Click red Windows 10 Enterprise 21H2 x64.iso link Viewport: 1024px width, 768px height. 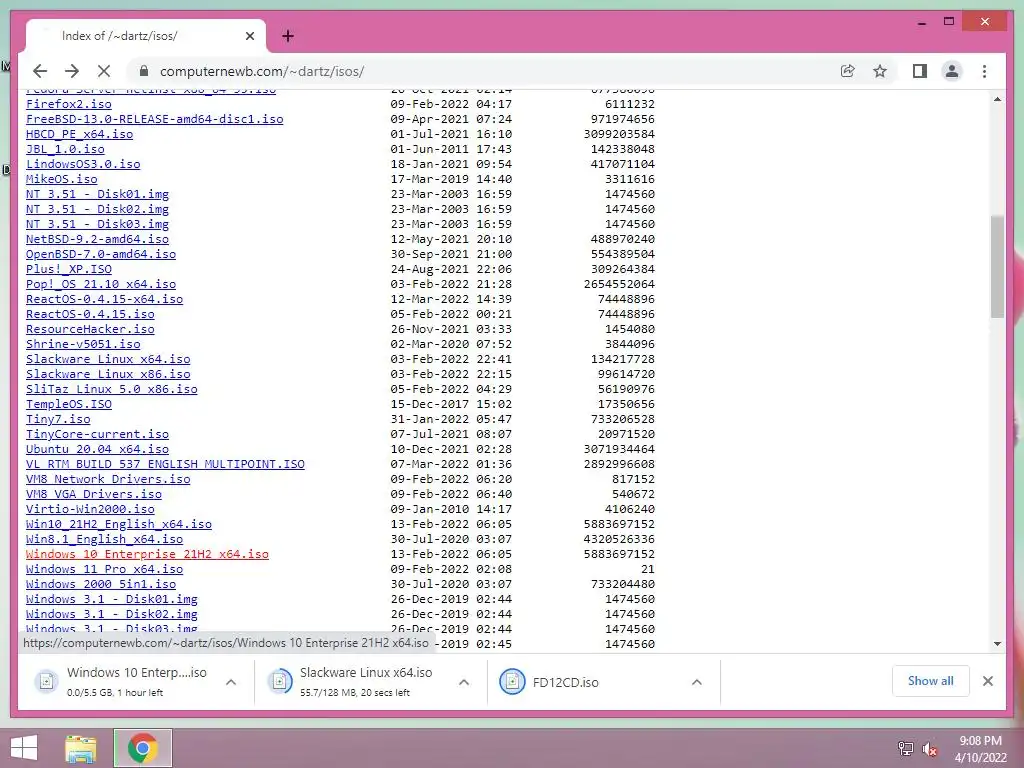tap(147, 554)
